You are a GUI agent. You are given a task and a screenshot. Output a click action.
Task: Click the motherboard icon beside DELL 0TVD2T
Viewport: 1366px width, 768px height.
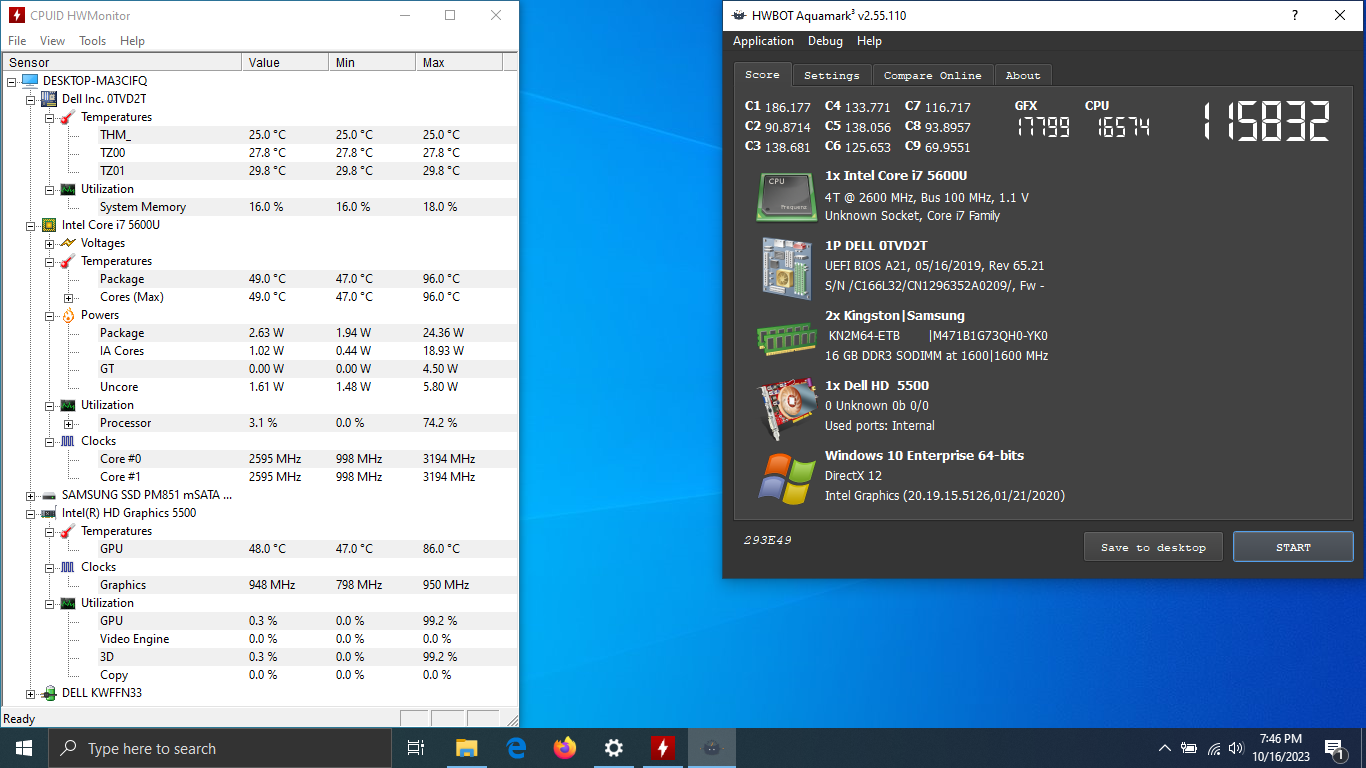pyautogui.click(x=786, y=268)
